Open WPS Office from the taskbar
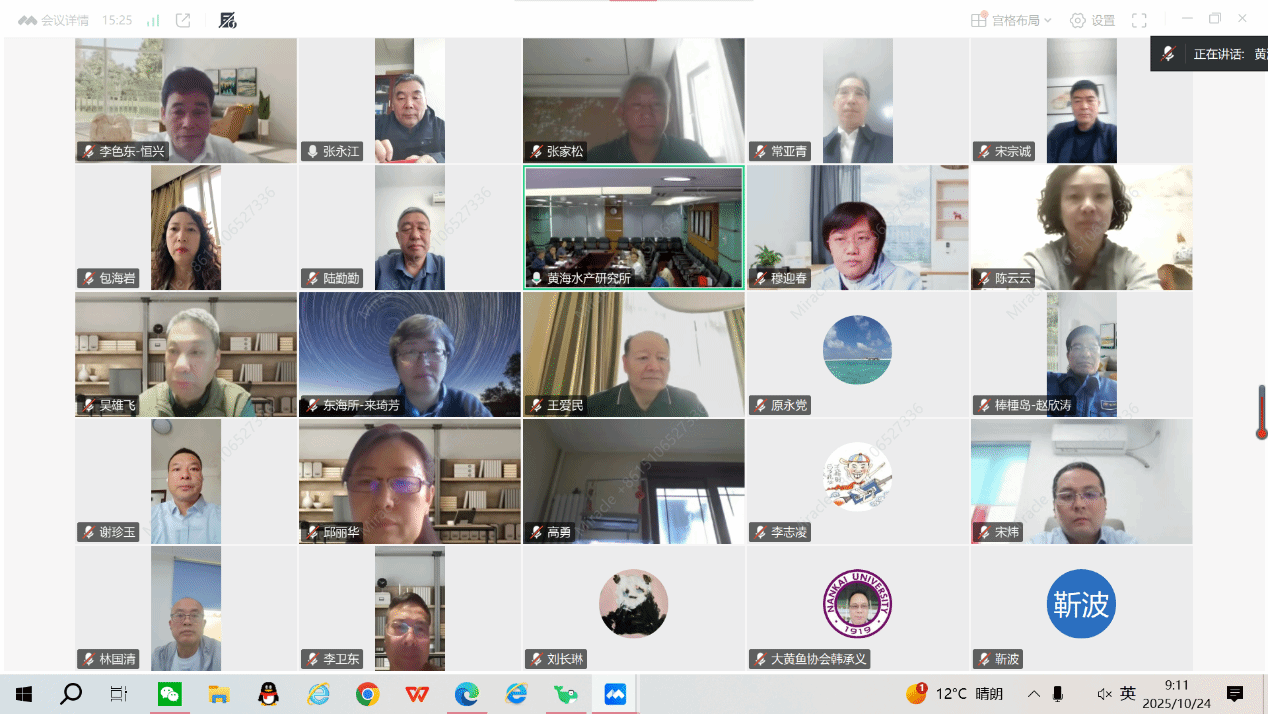The image size is (1268, 714). [x=417, y=694]
